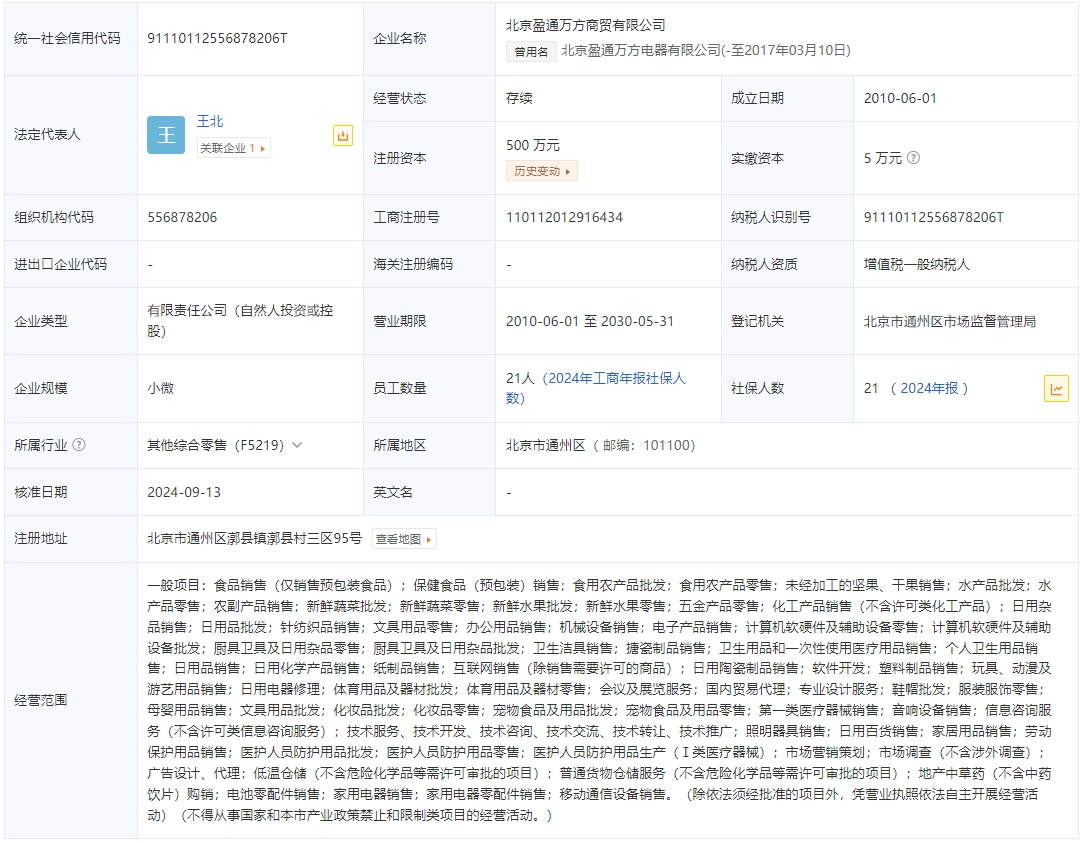Open legal representative 王北 profile link
This screenshot has height=843, width=1081.
pos(210,121)
